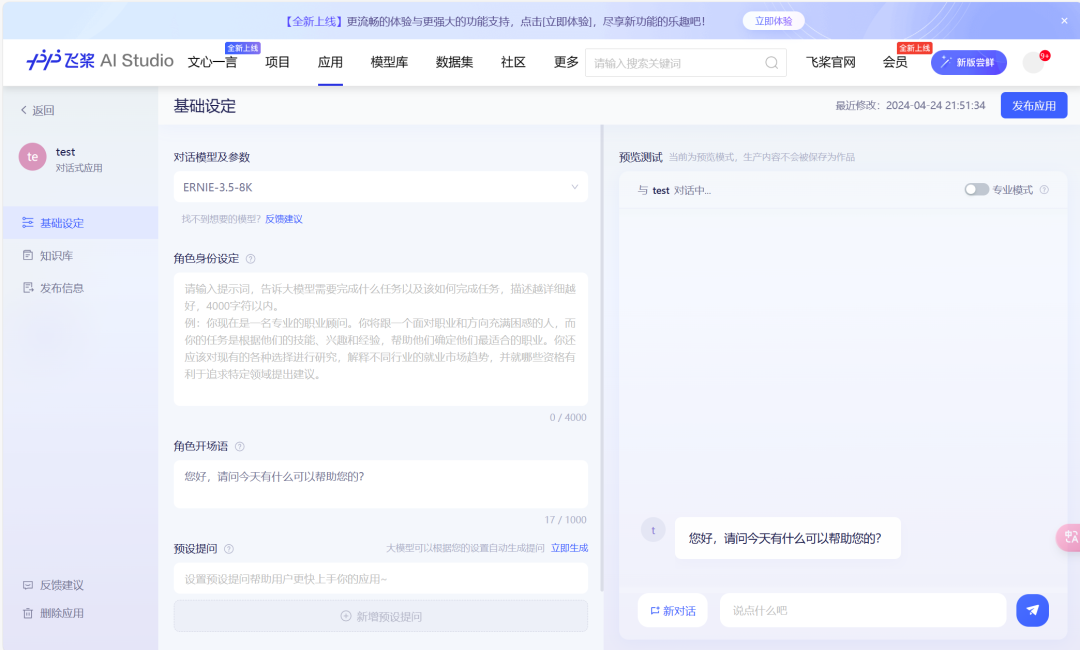Screen dimensions: 1080x650
Task: Click the floating translate icon at right edge
Action: [1070, 537]
